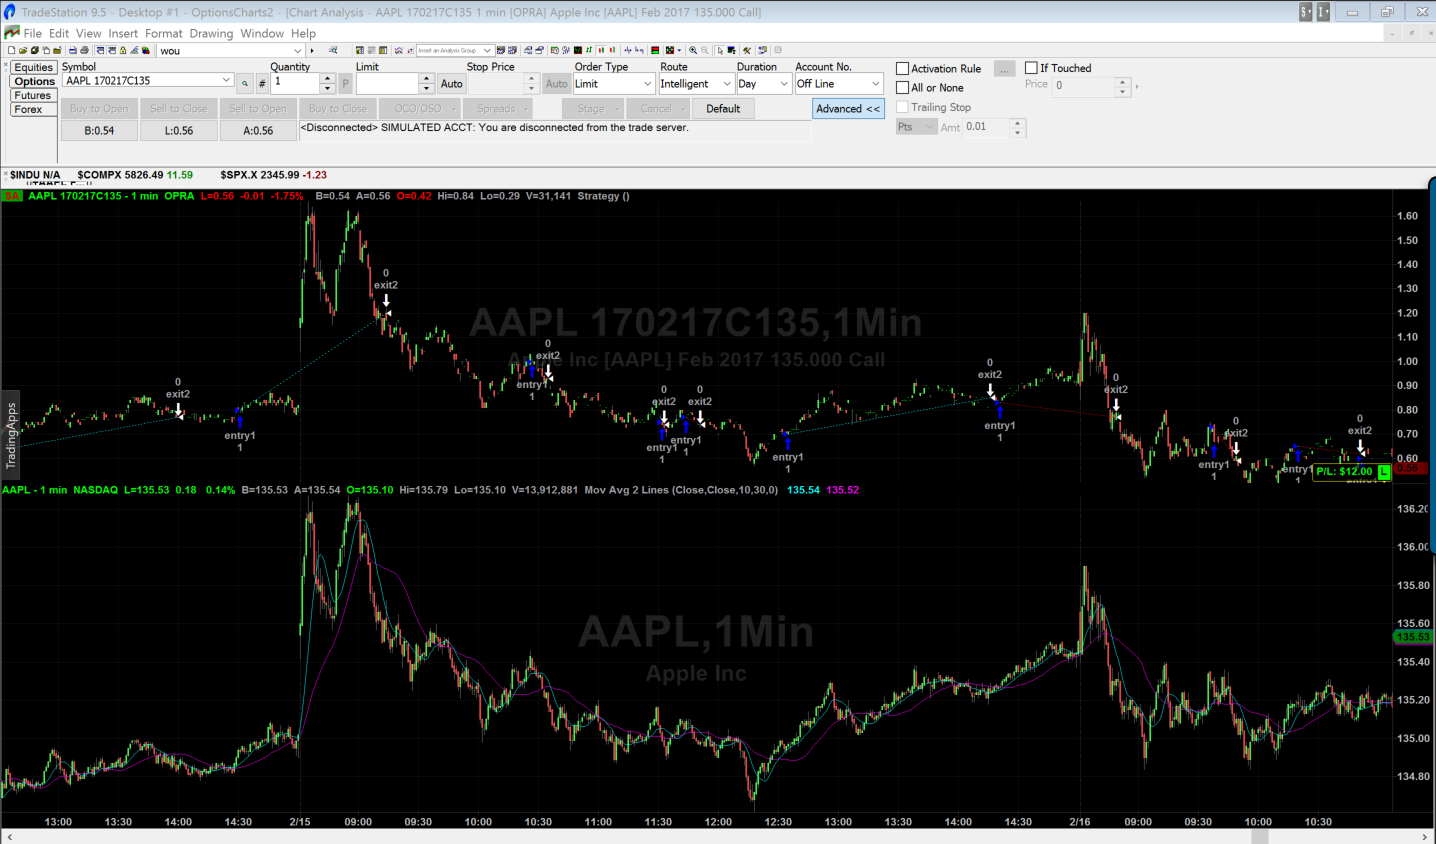The width and height of the screenshot is (1436, 844).
Task: Click the horizontal chart scrollbar track
Action: pyautogui.click(x=716, y=837)
